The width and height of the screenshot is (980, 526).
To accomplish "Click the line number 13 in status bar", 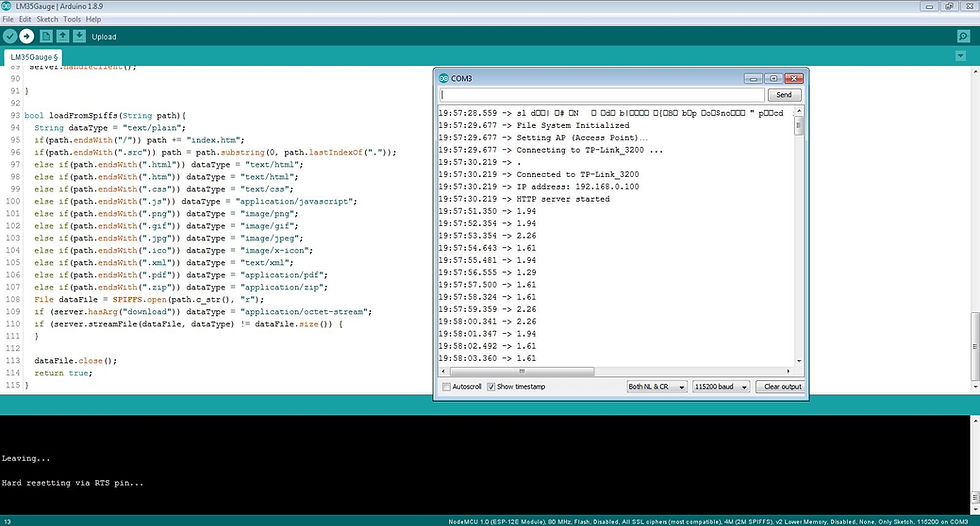I will point(7,521).
